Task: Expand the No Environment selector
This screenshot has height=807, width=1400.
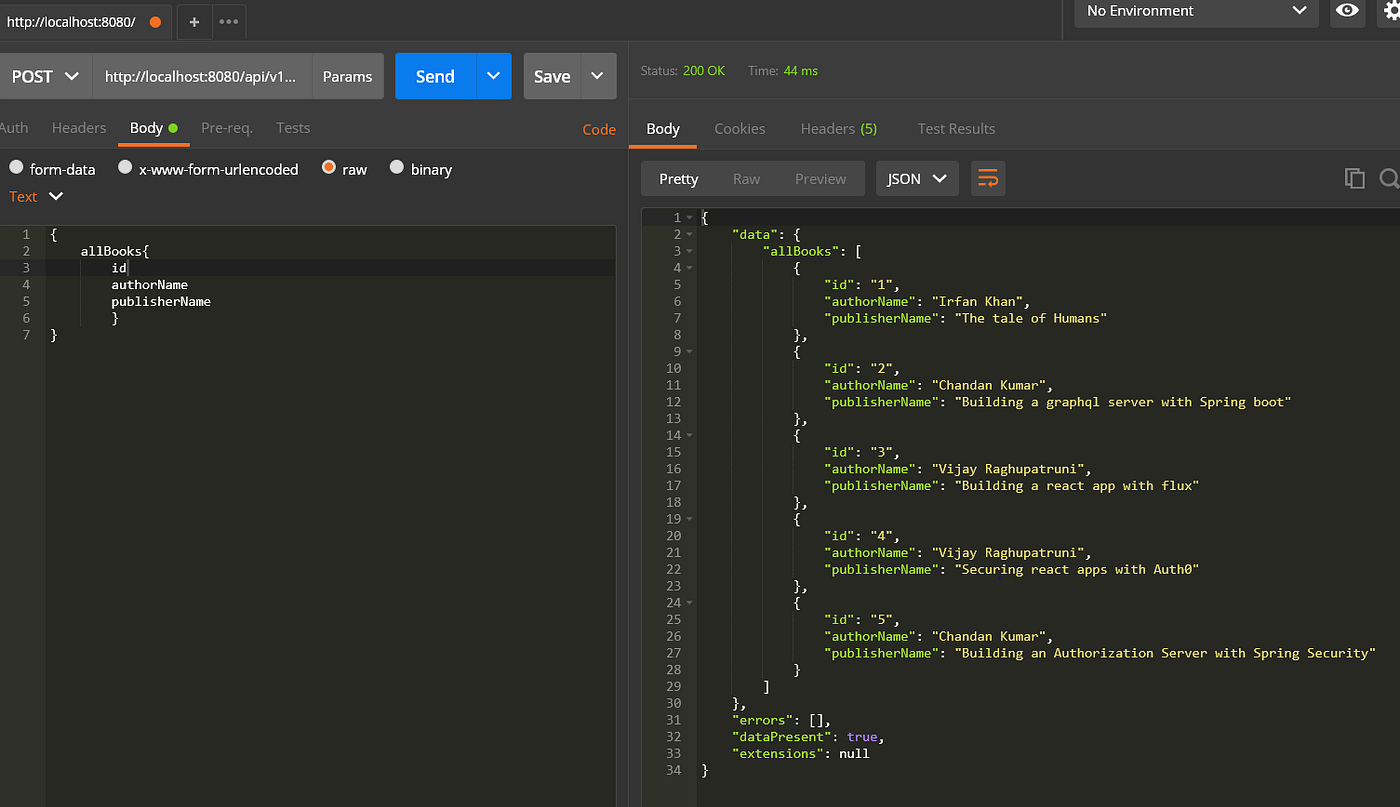Action: pyautogui.click(x=1196, y=11)
